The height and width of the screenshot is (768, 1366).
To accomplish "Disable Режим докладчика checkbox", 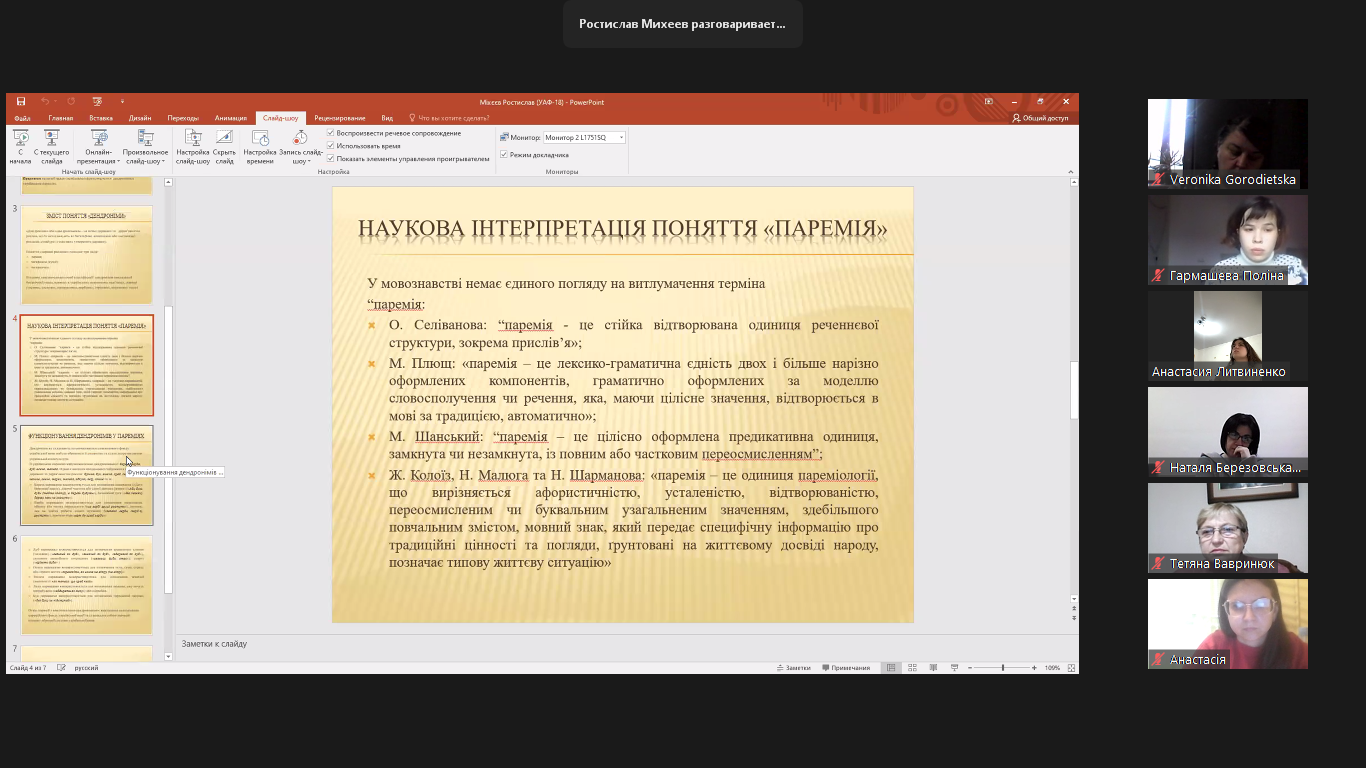I will point(504,155).
